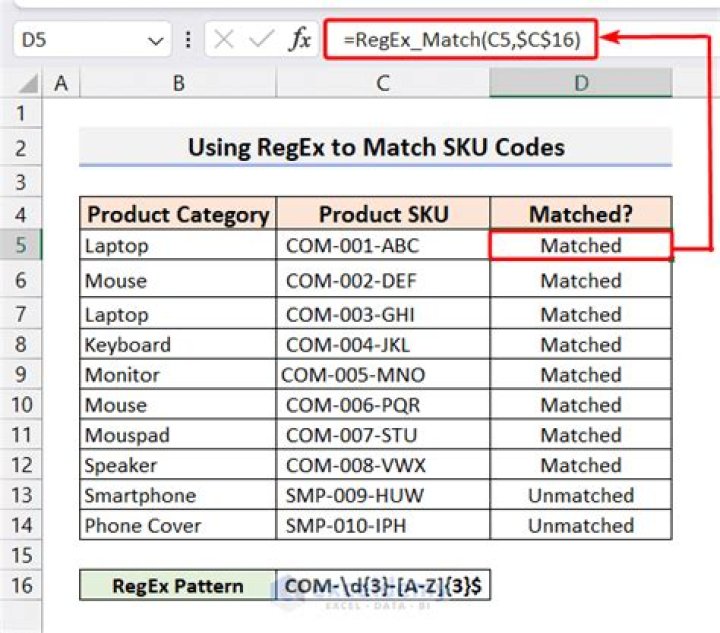Select row 2 header
This screenshot has width=720, height=633.
tap(21, 148)
